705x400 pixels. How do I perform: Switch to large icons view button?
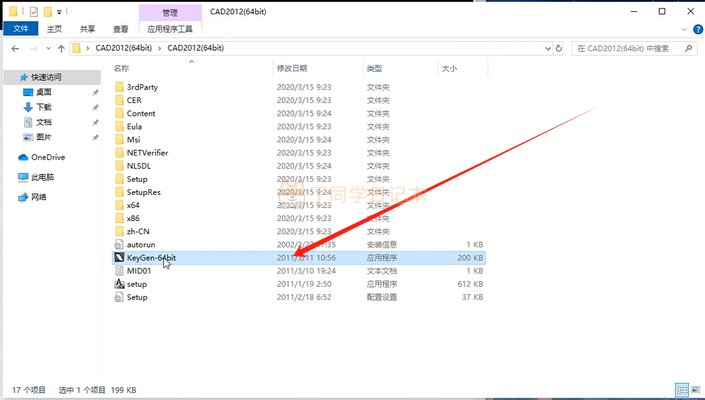pos(693,389)
